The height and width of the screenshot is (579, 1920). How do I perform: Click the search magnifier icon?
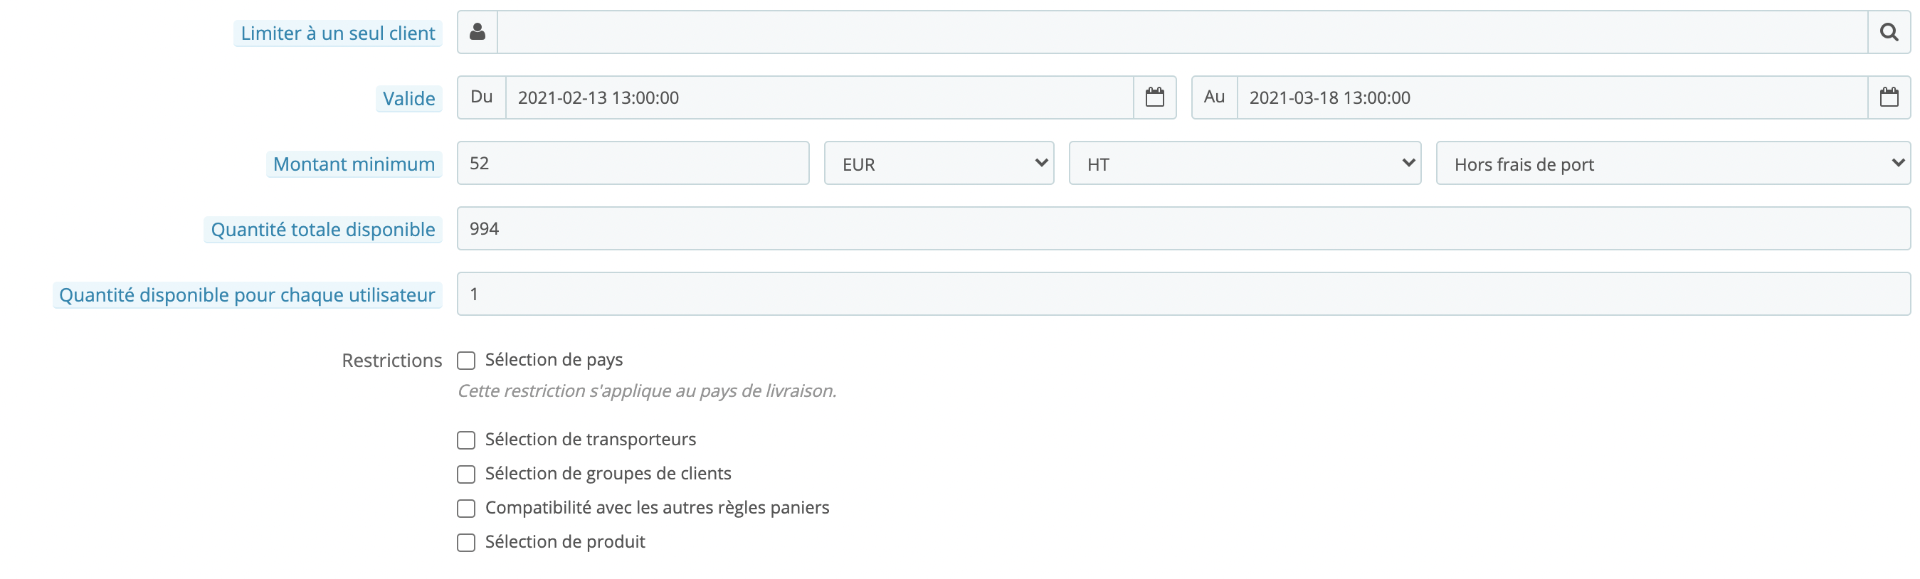click(x=1889, y=32)
